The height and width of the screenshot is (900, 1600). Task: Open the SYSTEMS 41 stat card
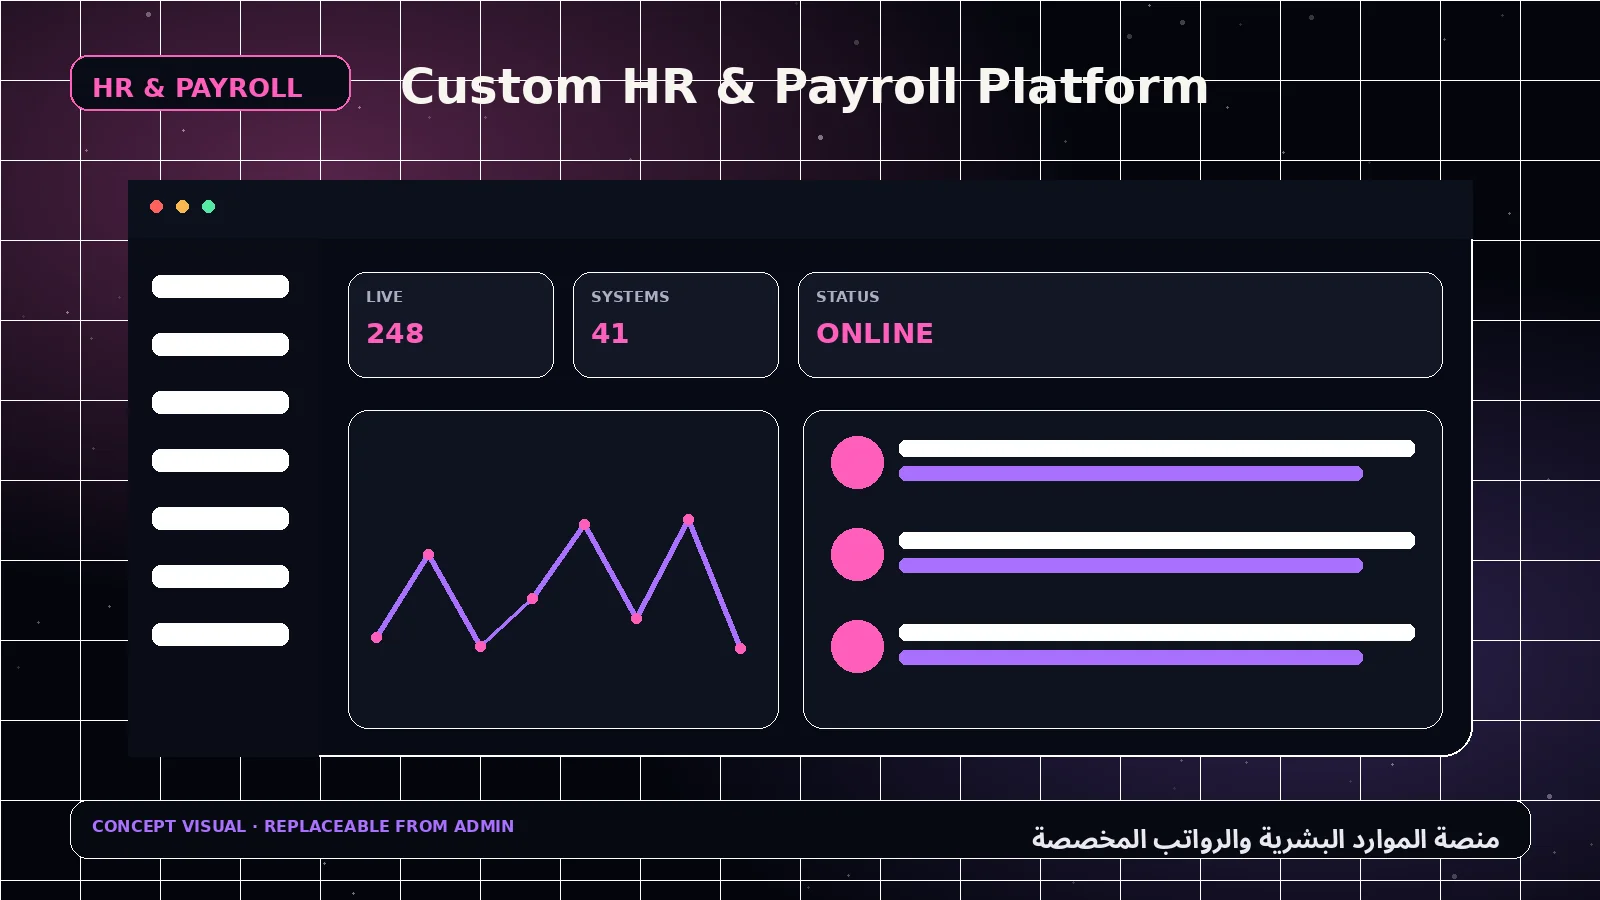pyautogui.click(x=676, y=325)
